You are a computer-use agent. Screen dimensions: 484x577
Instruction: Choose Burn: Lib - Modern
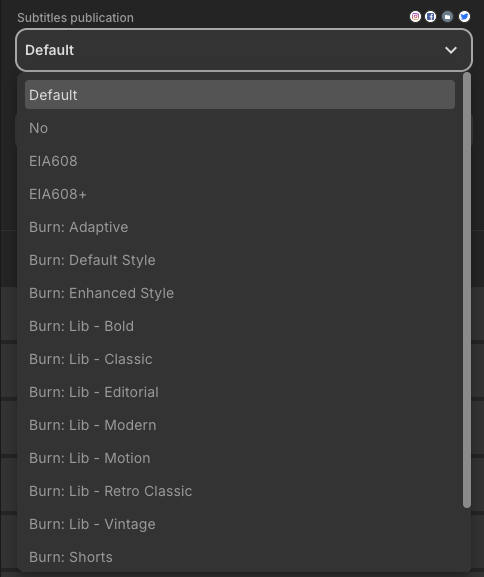(240, 425)
